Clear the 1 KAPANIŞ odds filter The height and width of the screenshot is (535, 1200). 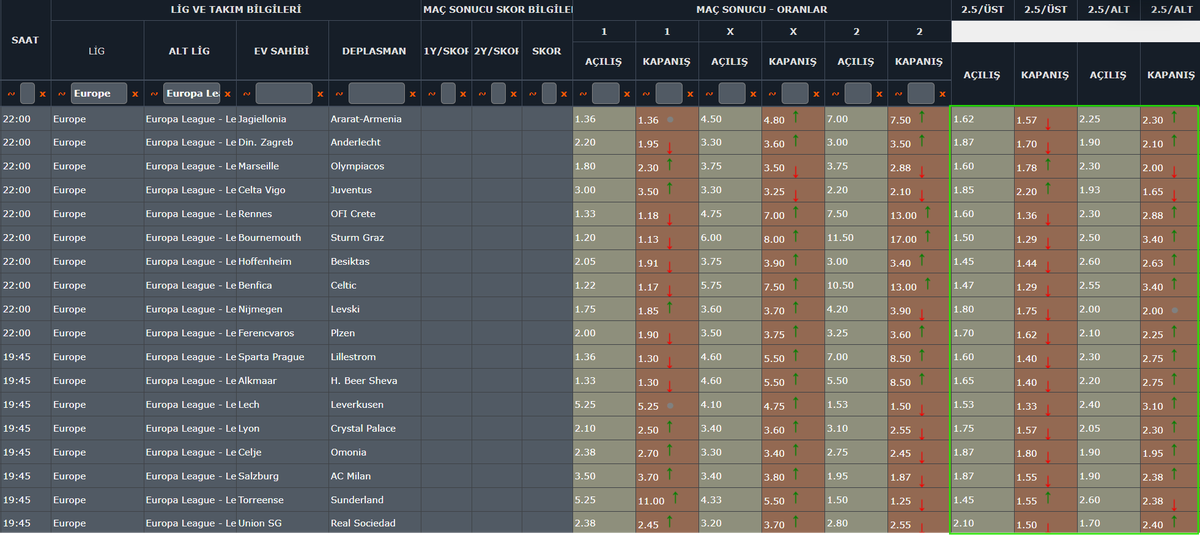tap(690, 94)
